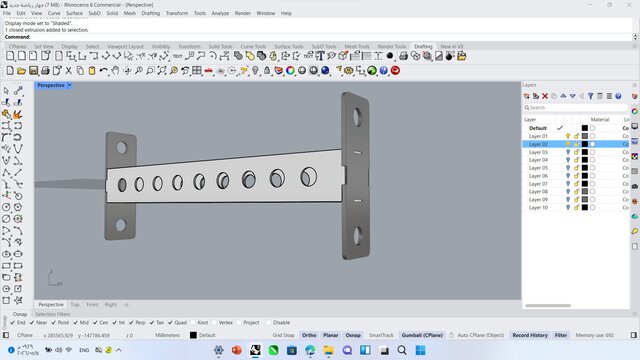
Task: Toggle the Point osnap checkbox
Action: pos(53,322)
